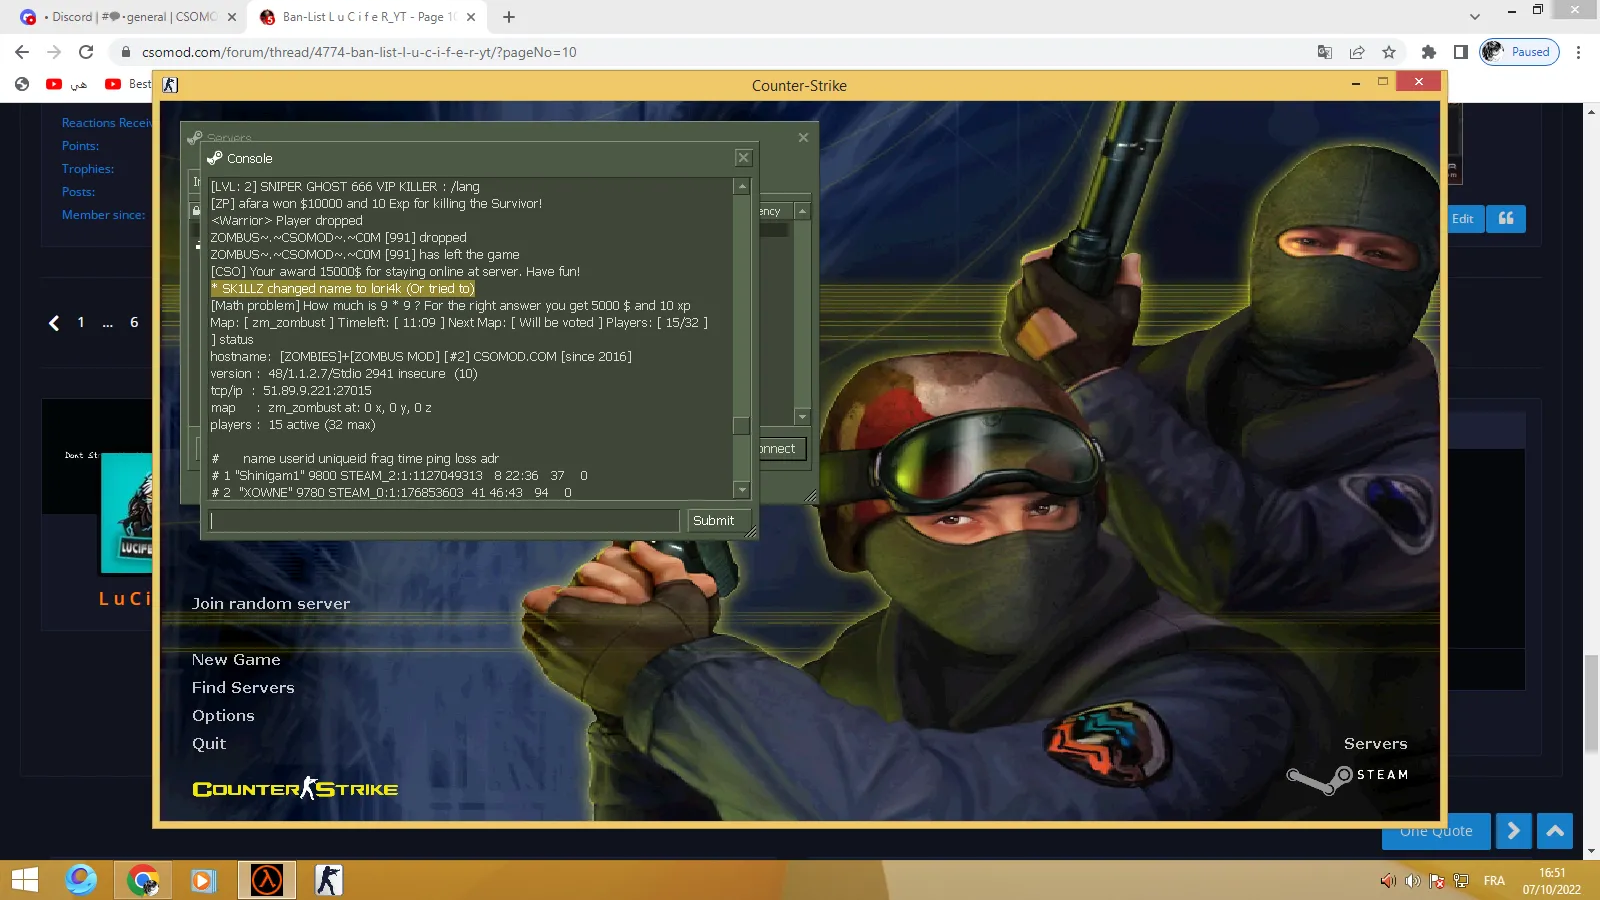Image resolution: width=1600 pixels, height=900 pixels.
Task: Click the Paused profile button
Action: [1519, 52]
